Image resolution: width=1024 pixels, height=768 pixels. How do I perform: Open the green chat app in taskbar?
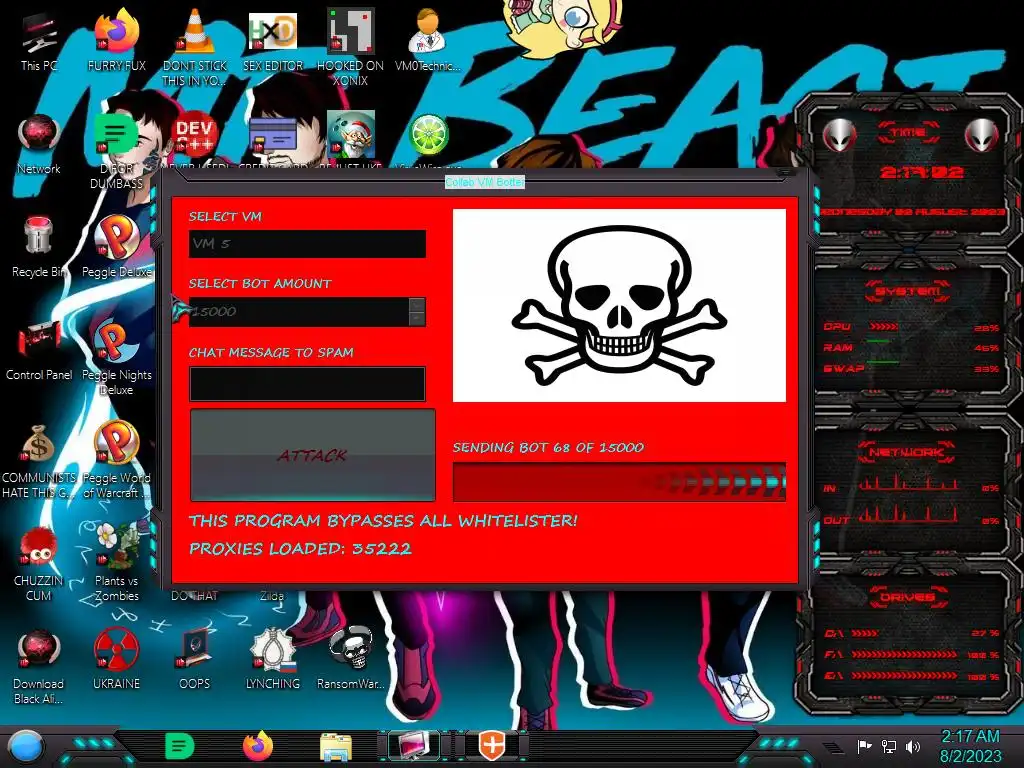pyautogui.click(x=179, y=746)
